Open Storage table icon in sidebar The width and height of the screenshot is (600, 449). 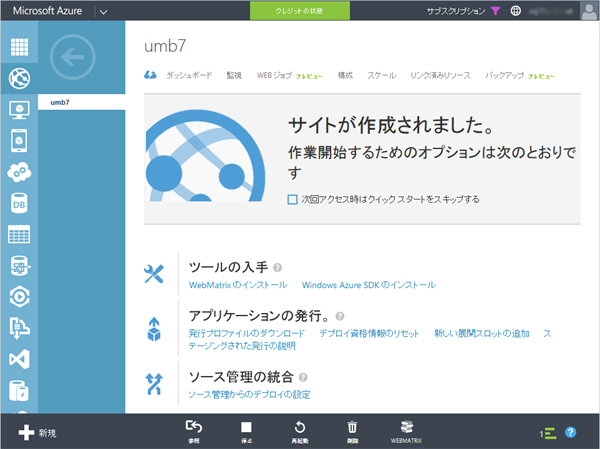pos(19,234)
